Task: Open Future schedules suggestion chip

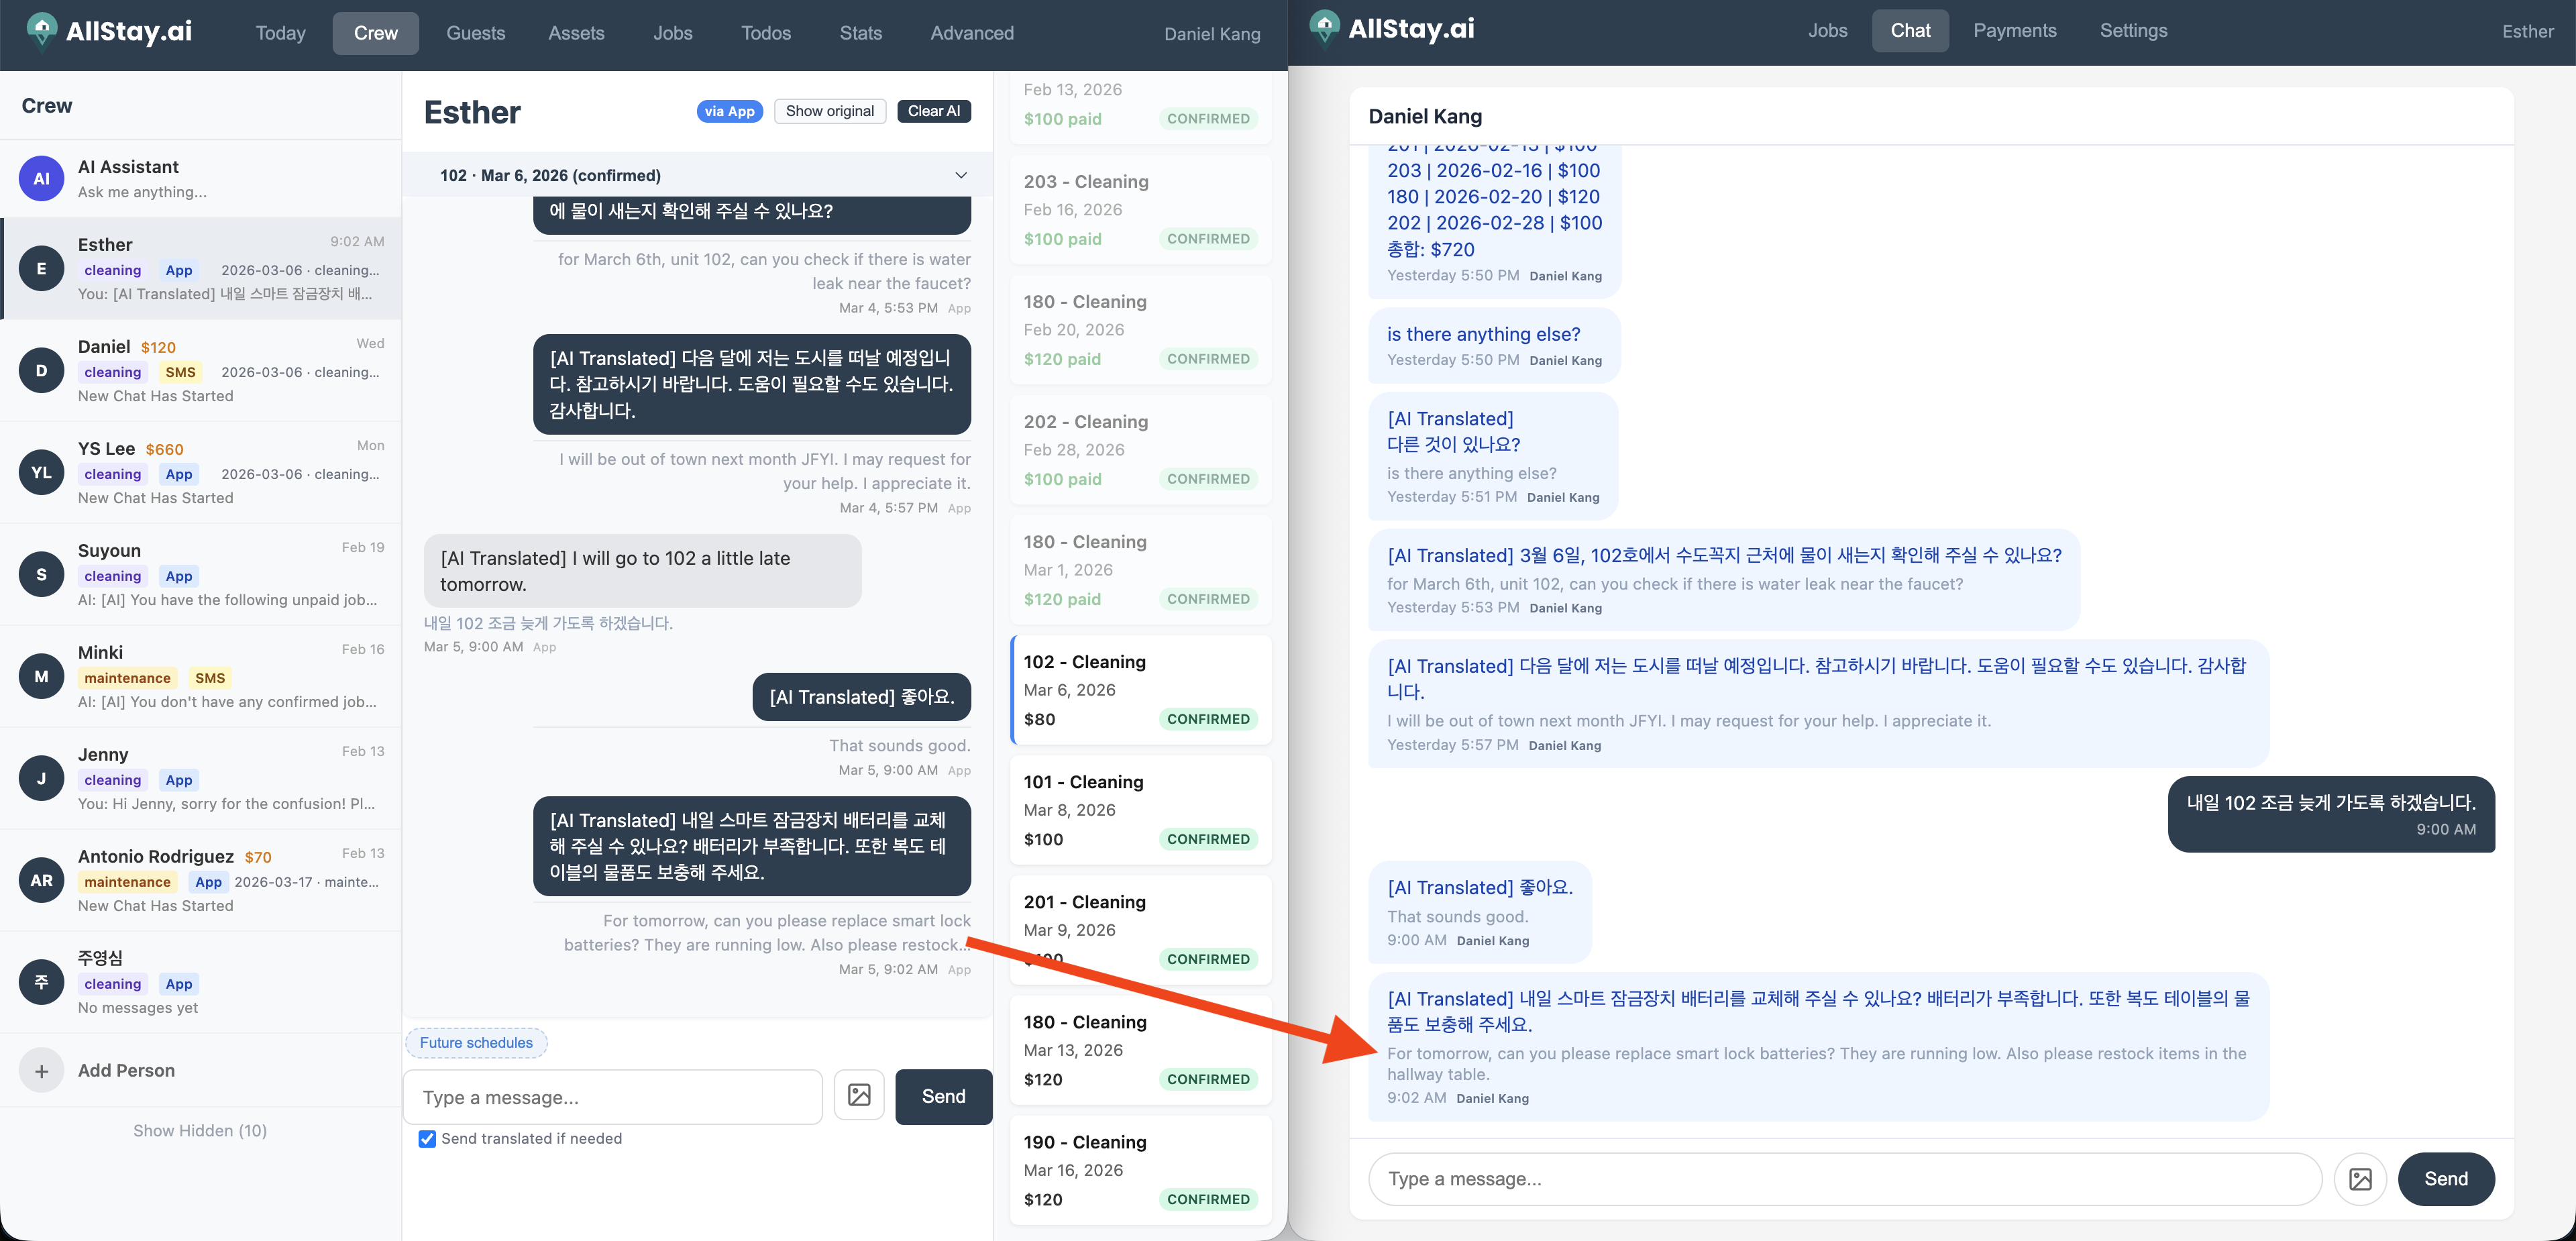Action: (x=476, y=1042)
